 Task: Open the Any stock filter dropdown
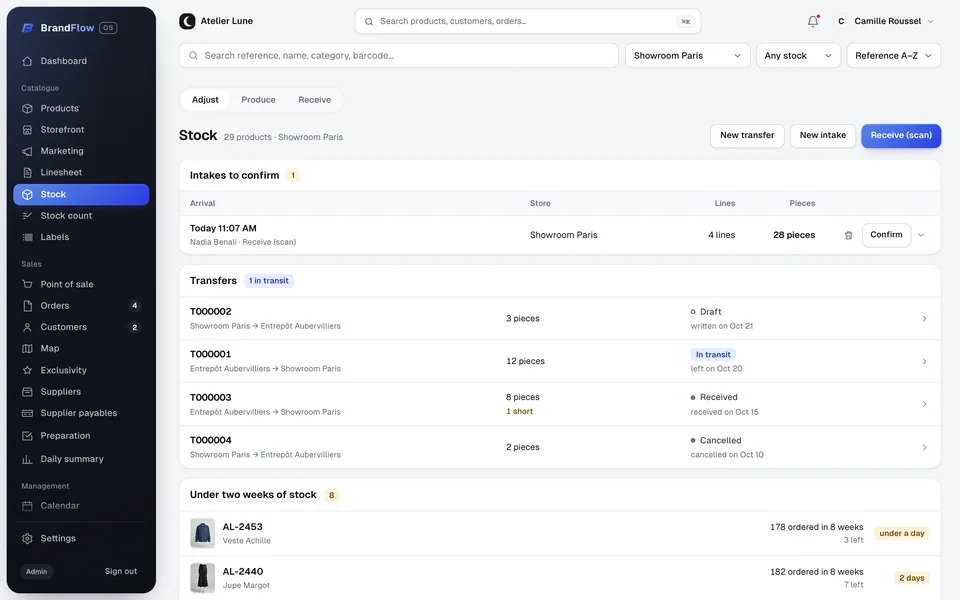798,56
